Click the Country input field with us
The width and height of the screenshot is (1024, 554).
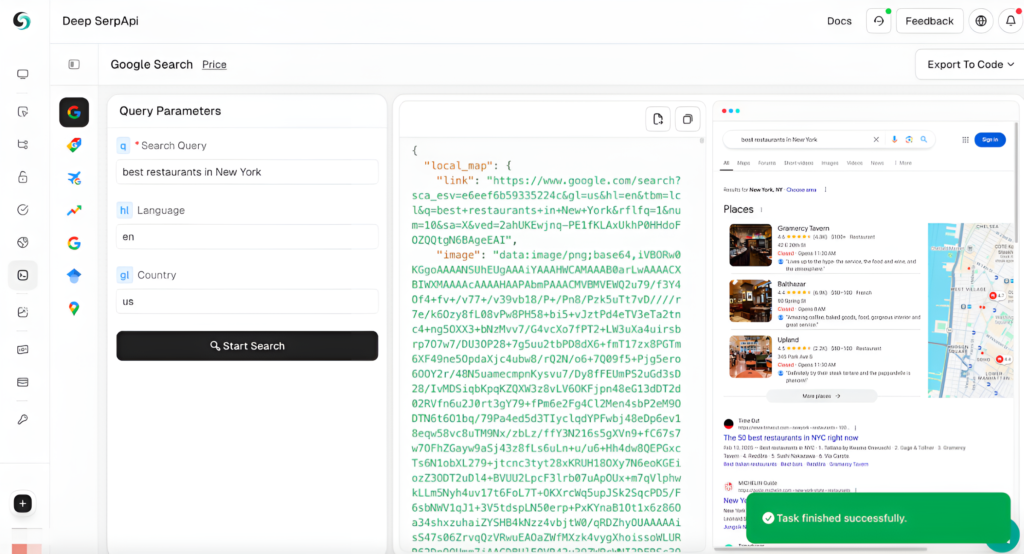click(x=247, y=302)
